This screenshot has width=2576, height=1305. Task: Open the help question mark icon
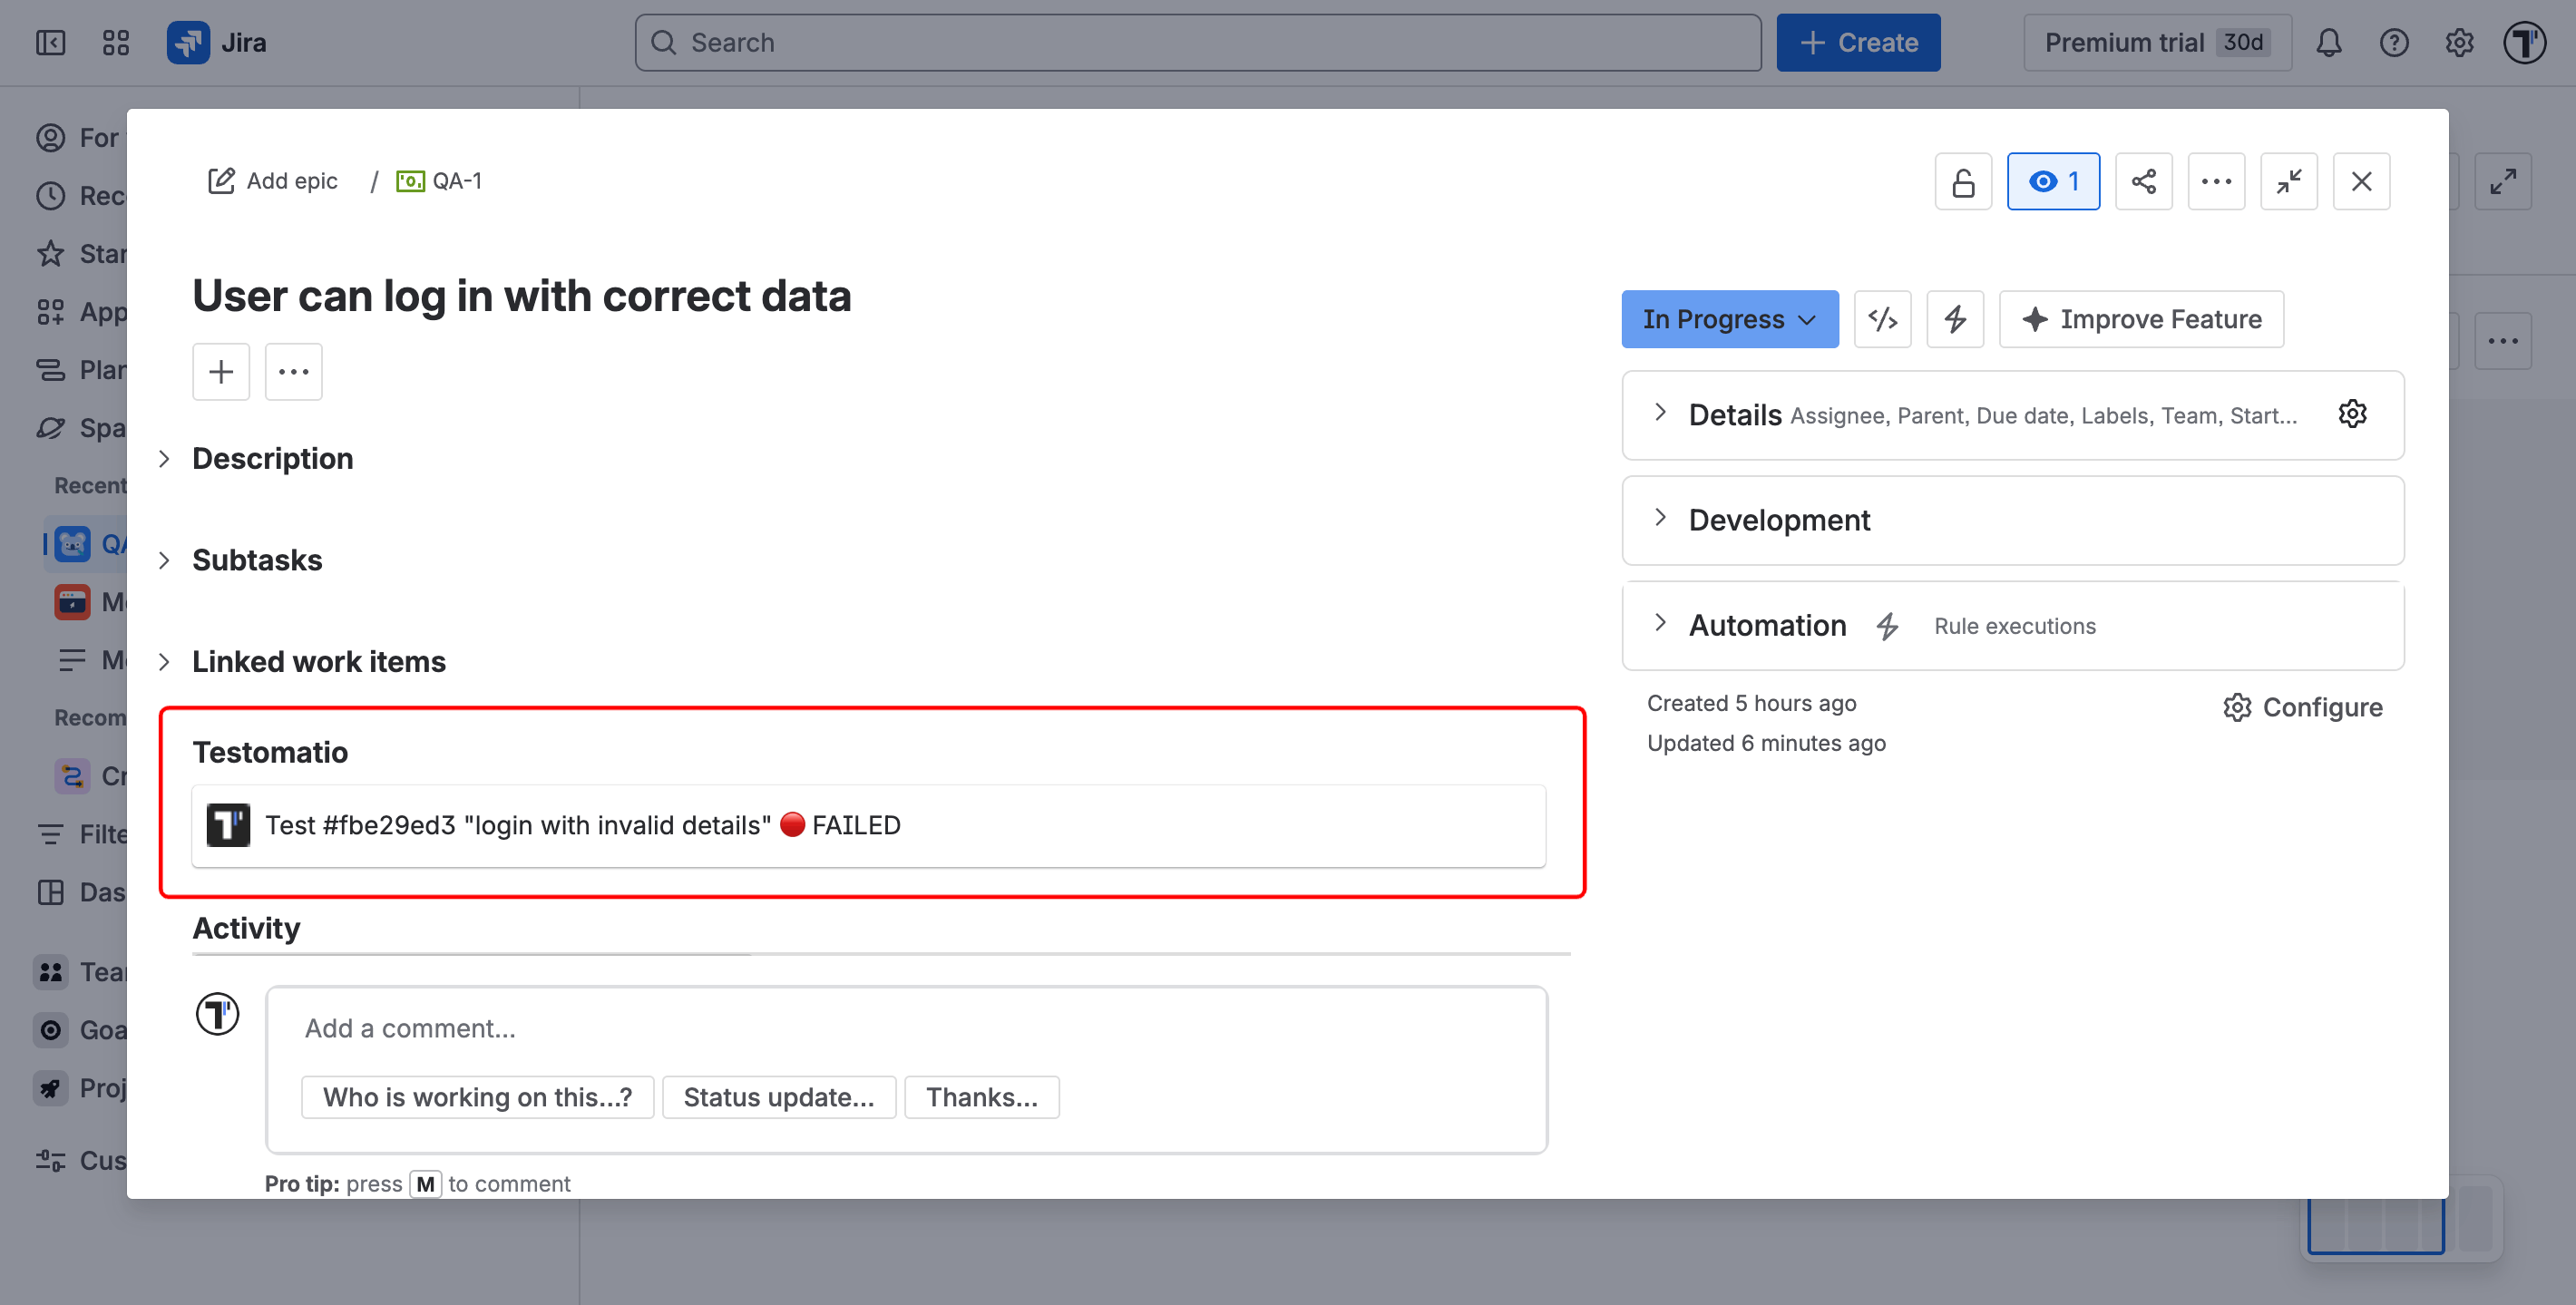click(x=2394, y=42)
